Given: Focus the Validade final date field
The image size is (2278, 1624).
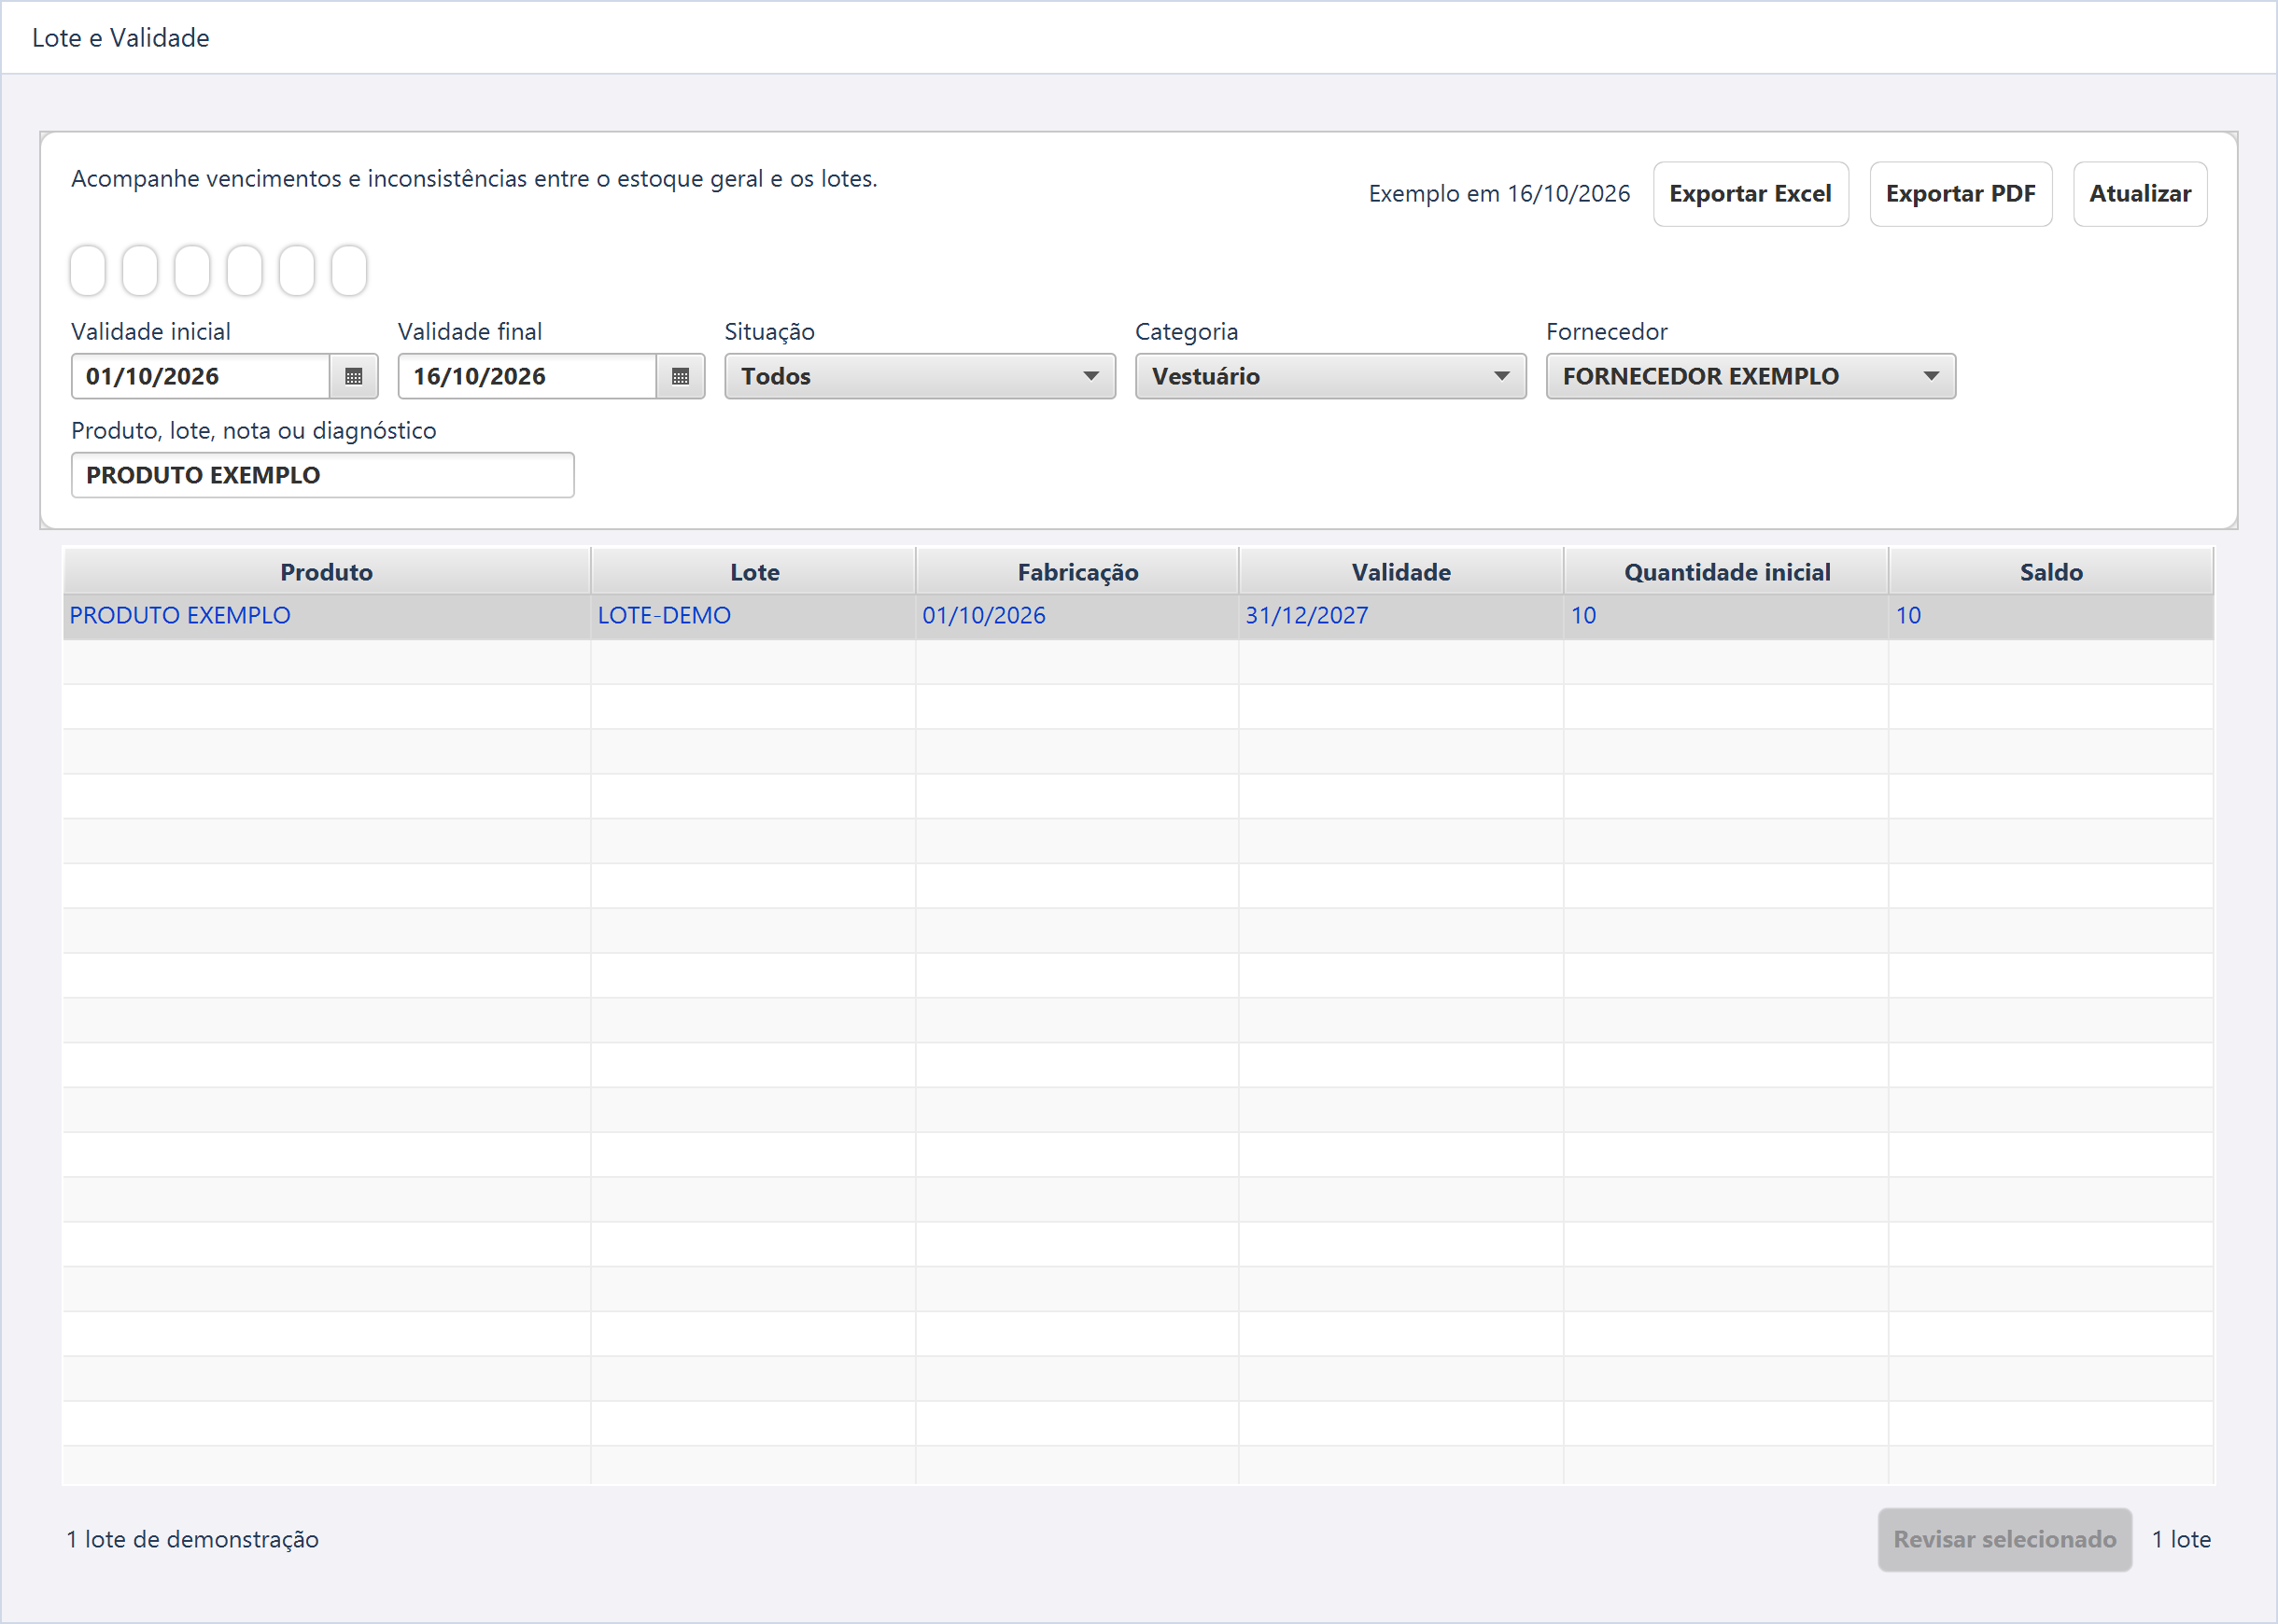Looking at the screenshot, I should point(528,377).
